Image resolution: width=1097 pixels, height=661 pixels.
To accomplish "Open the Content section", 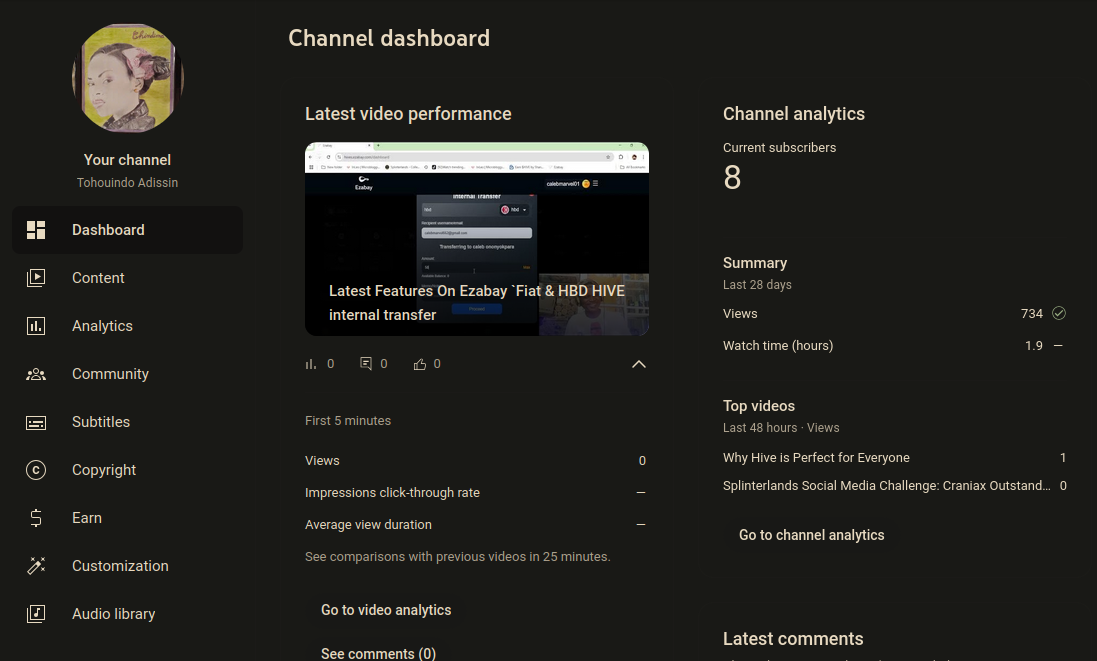I will (127, 278).
